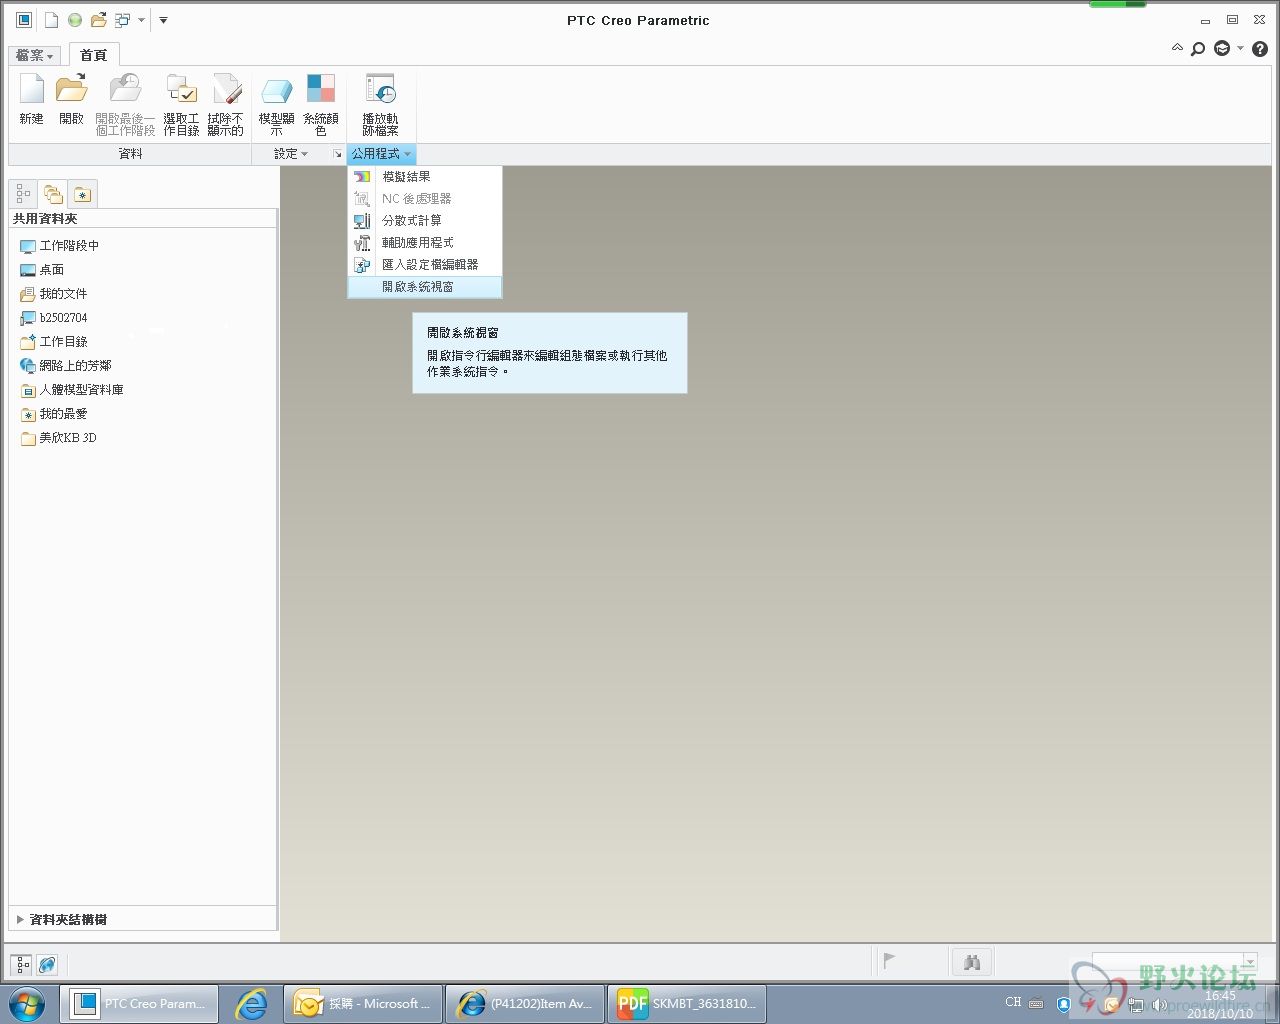Click the new document icon in quick access toolbar
Viewport: 1280px width, 1024px height.
click(51, 20)
